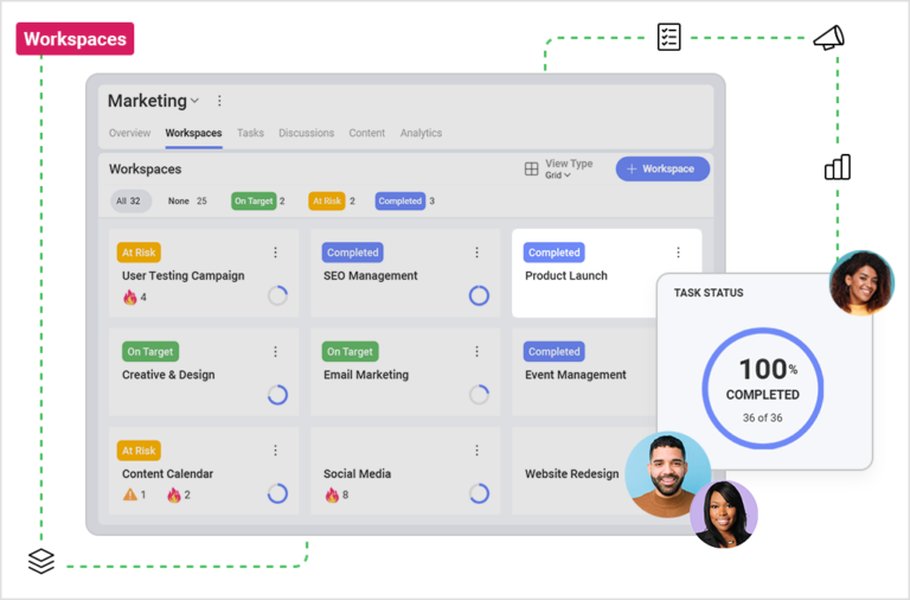Click the Completed badge on SEO Management

[352, 252]
